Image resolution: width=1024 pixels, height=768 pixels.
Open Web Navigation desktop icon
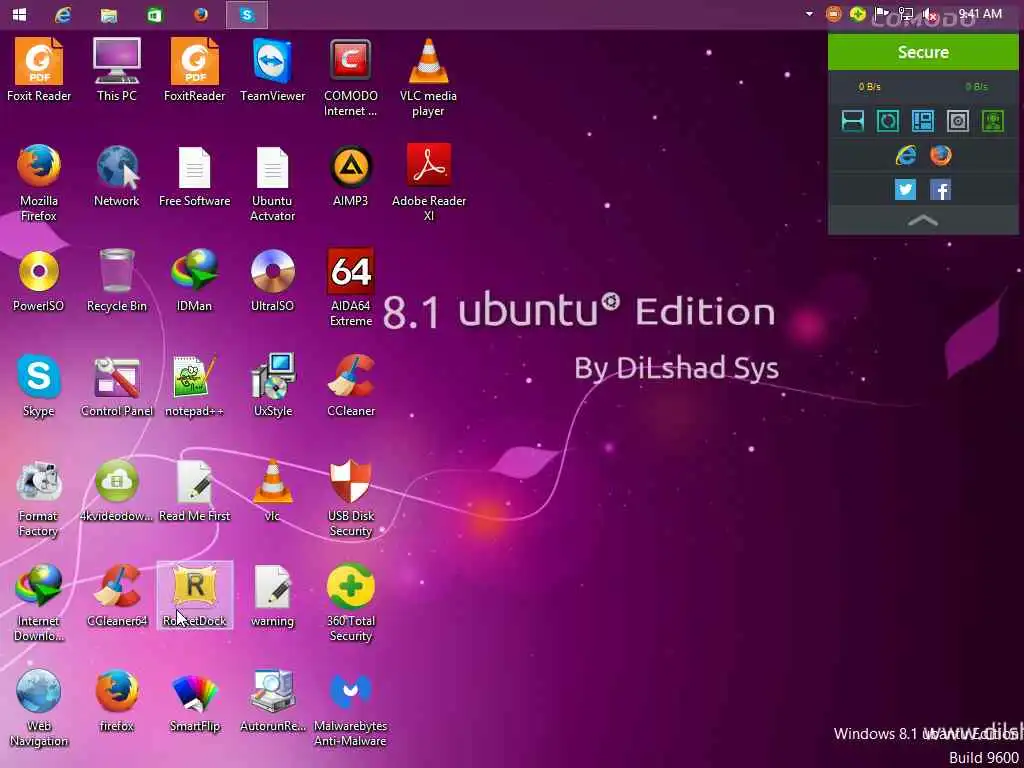(x=39, y=709)
